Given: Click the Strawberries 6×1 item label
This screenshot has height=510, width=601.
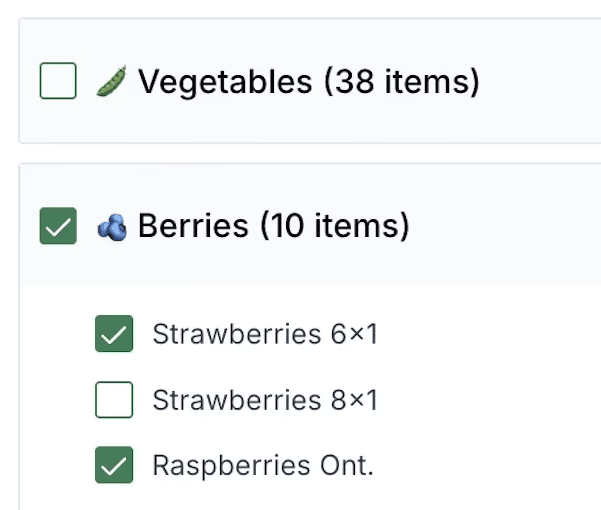Looking at the screenshot, I should pyautogui.click(x=265, y=334).
